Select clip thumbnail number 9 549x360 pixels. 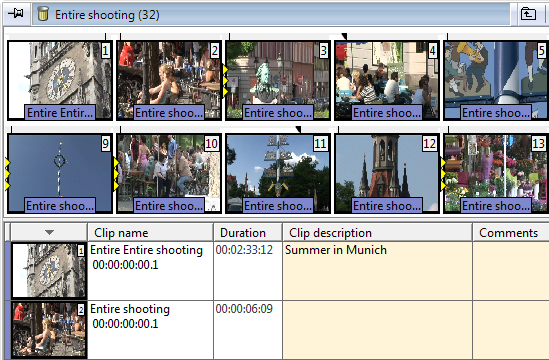pyautogui.click(x=60, y=174)
